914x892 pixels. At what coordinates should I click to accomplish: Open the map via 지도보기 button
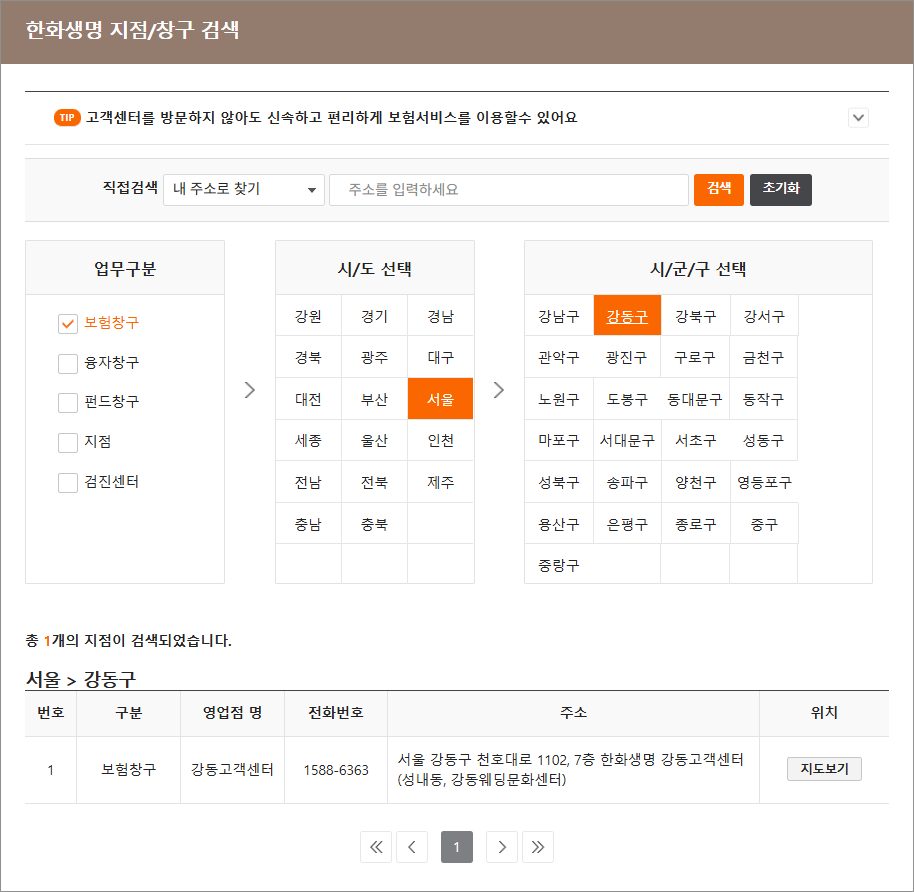[823, 769]
